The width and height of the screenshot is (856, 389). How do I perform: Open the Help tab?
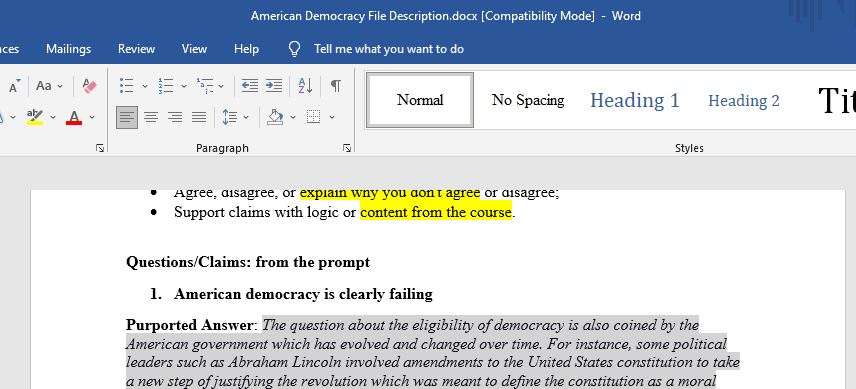246,49
